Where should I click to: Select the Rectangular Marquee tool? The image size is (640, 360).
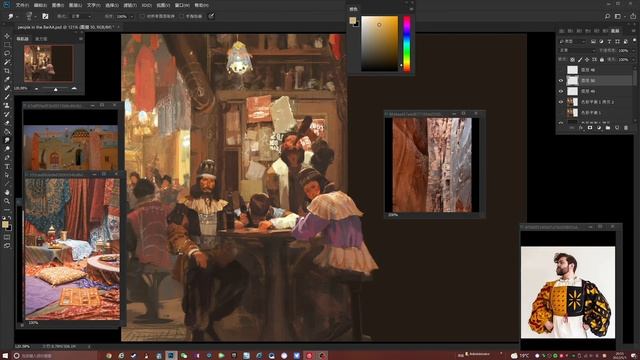[7, 45]
